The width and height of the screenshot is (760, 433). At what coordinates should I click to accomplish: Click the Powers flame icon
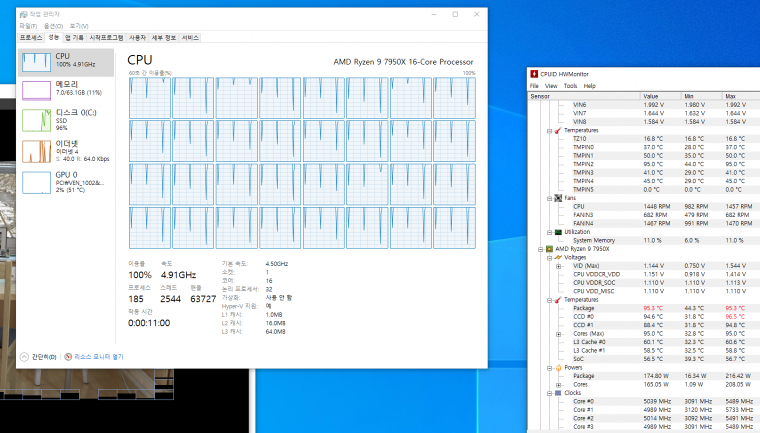tap(558, 368)
